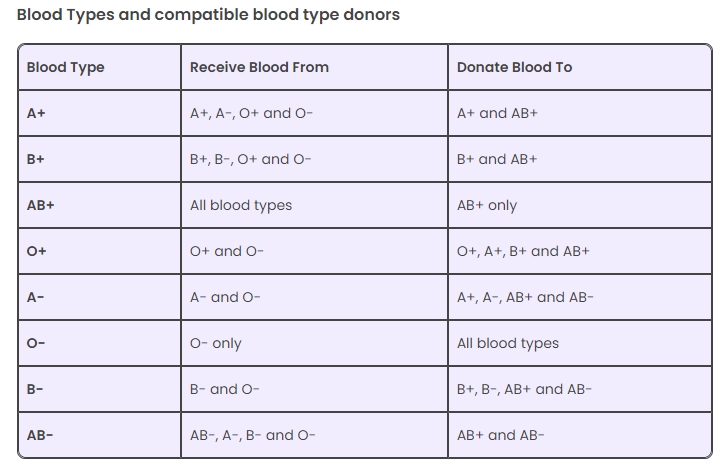Select the "Receive Blood From" column header

point(259,67)
